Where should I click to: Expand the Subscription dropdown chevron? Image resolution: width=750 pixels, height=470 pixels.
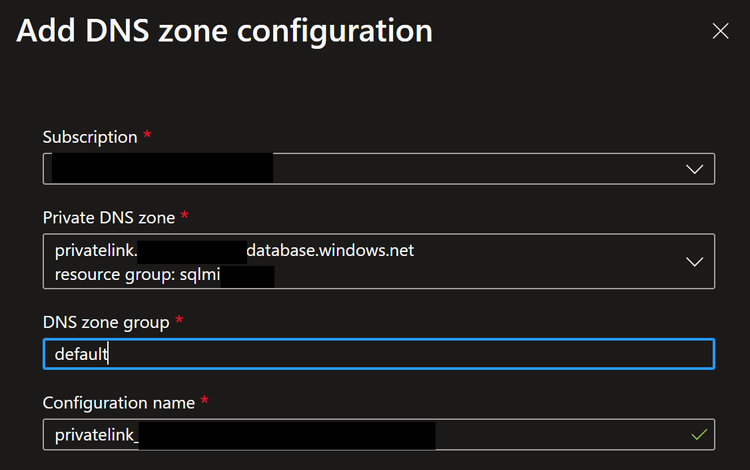[695, 169]
